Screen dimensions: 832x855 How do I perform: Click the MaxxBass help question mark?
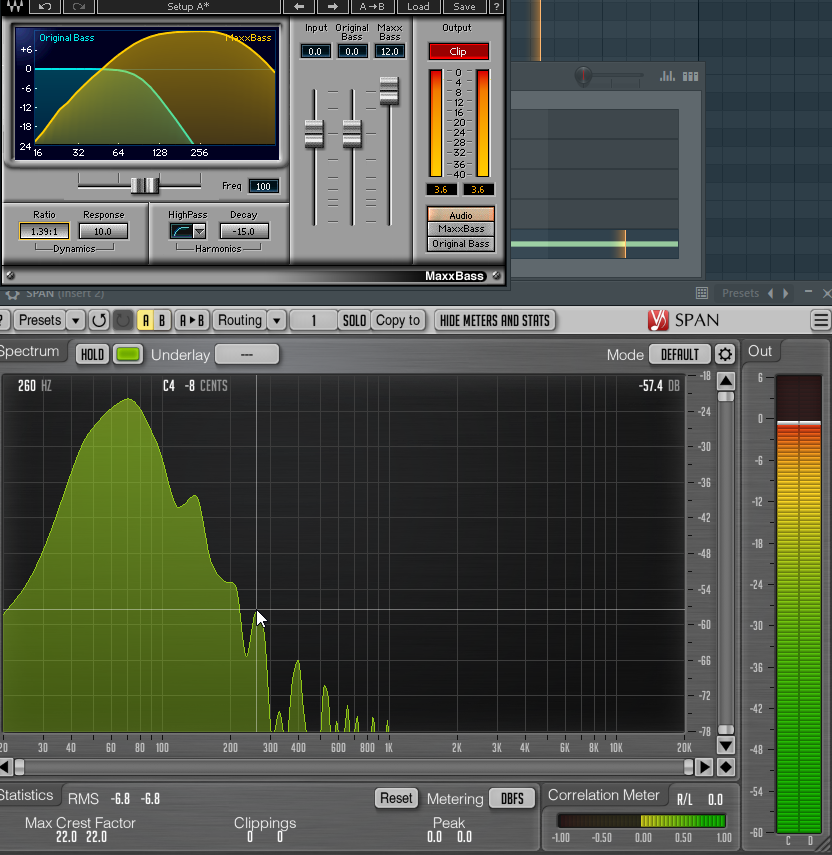[x=496, y=6]
